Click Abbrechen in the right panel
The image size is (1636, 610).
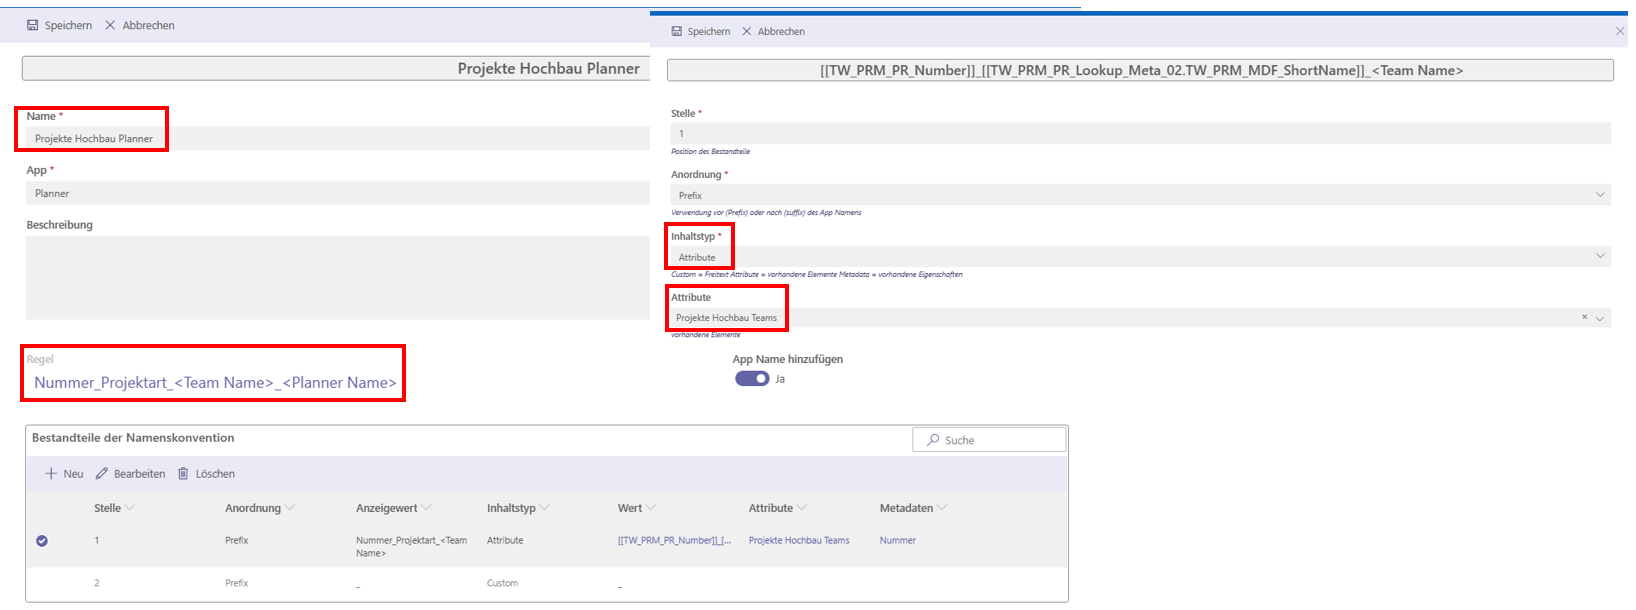(781, 32)
